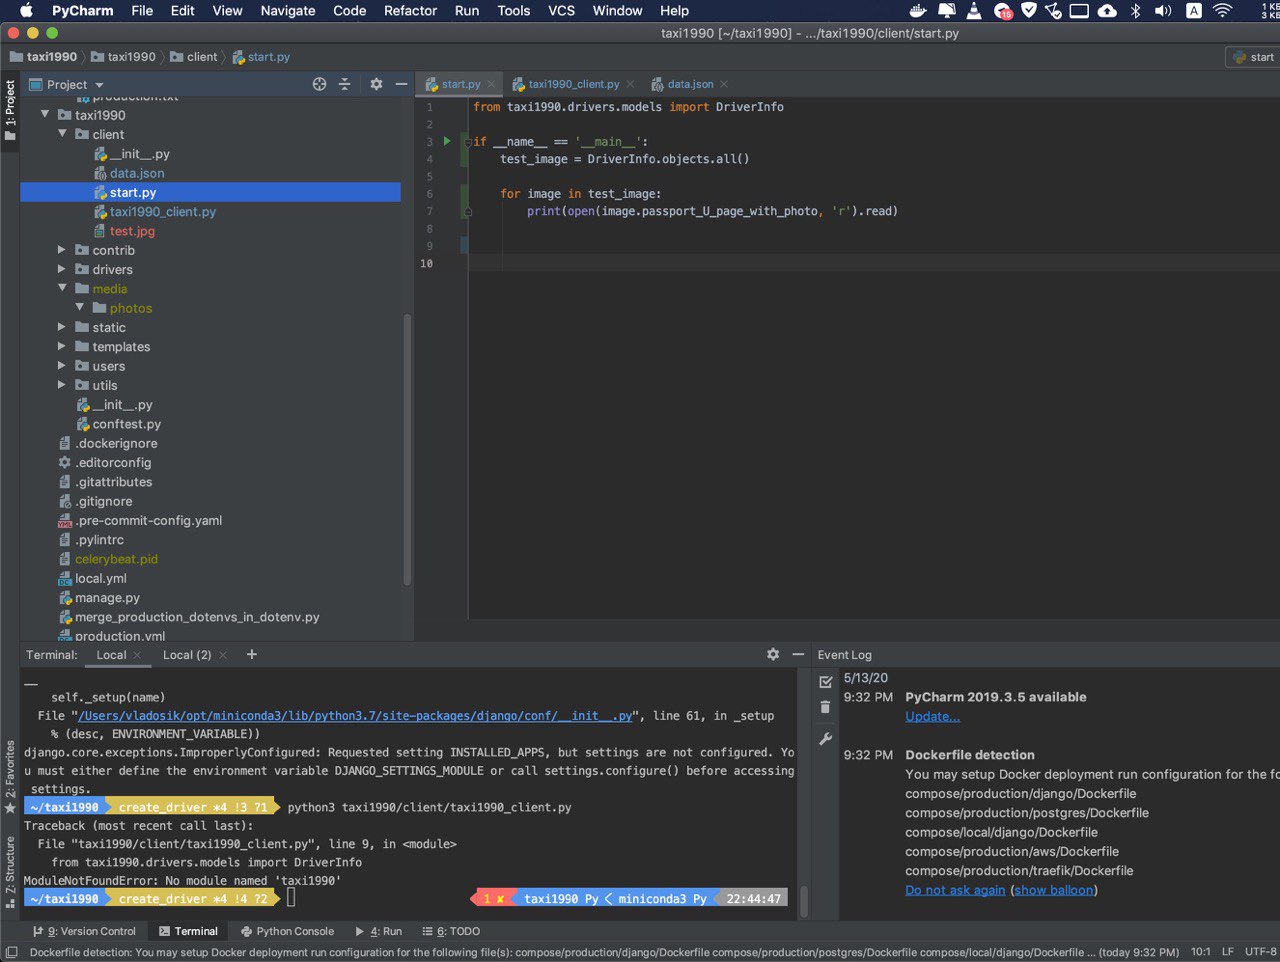This screenshot has width=1280, height=962.
Task: Open the Navigate menu
Action: tap(288, 11)
